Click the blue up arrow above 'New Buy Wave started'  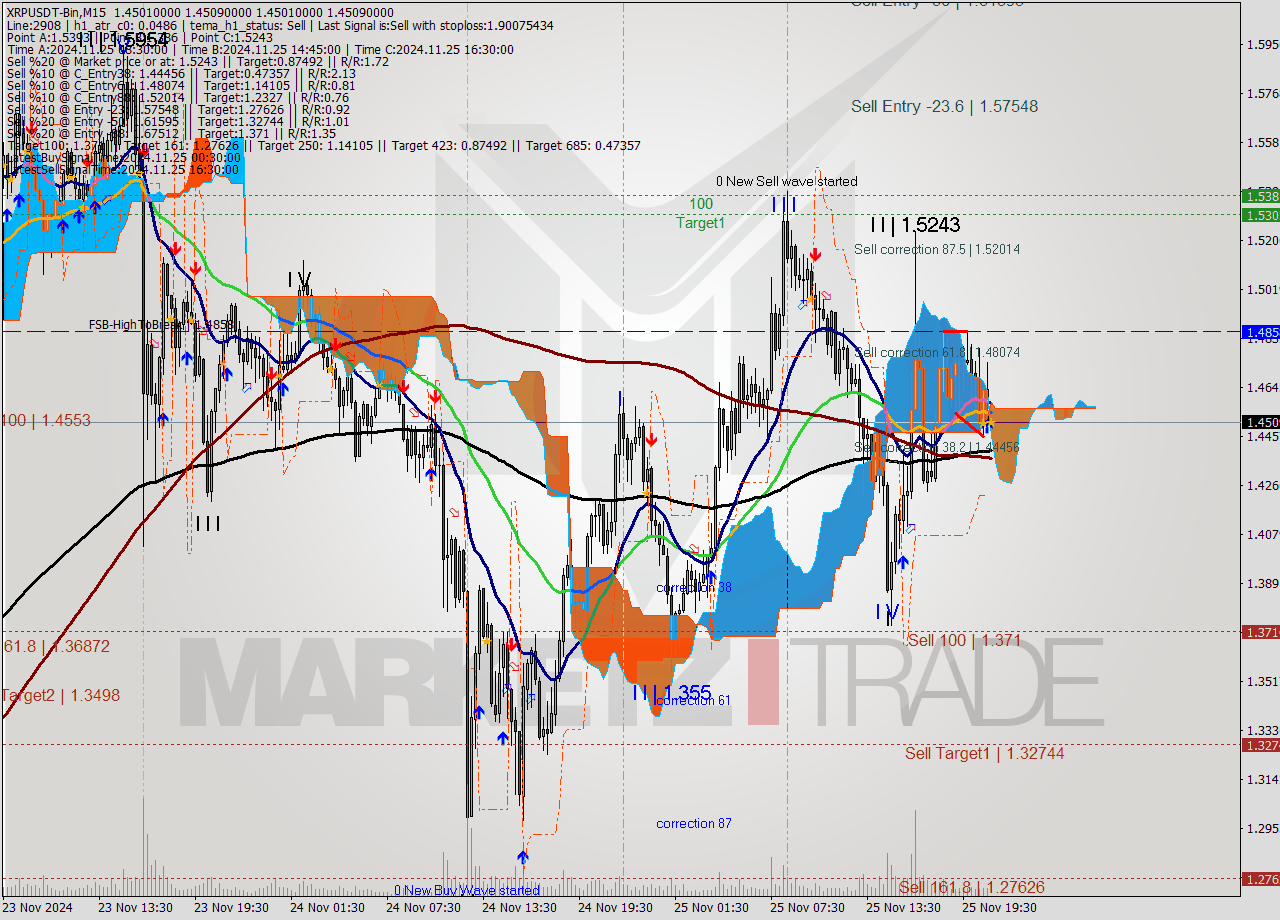(x=523, y=857)
